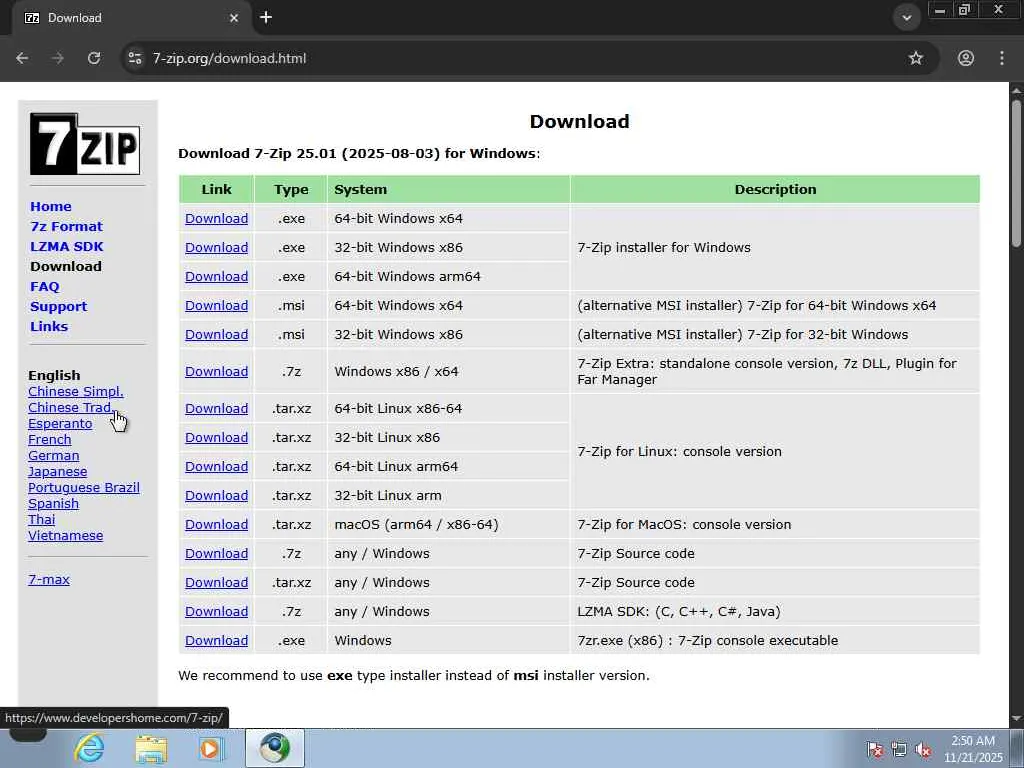The width and height of the screenshot is (1024, 768).
Task: Click the browser back arrow
Action: pyautogui.click(x=22, y=58)
